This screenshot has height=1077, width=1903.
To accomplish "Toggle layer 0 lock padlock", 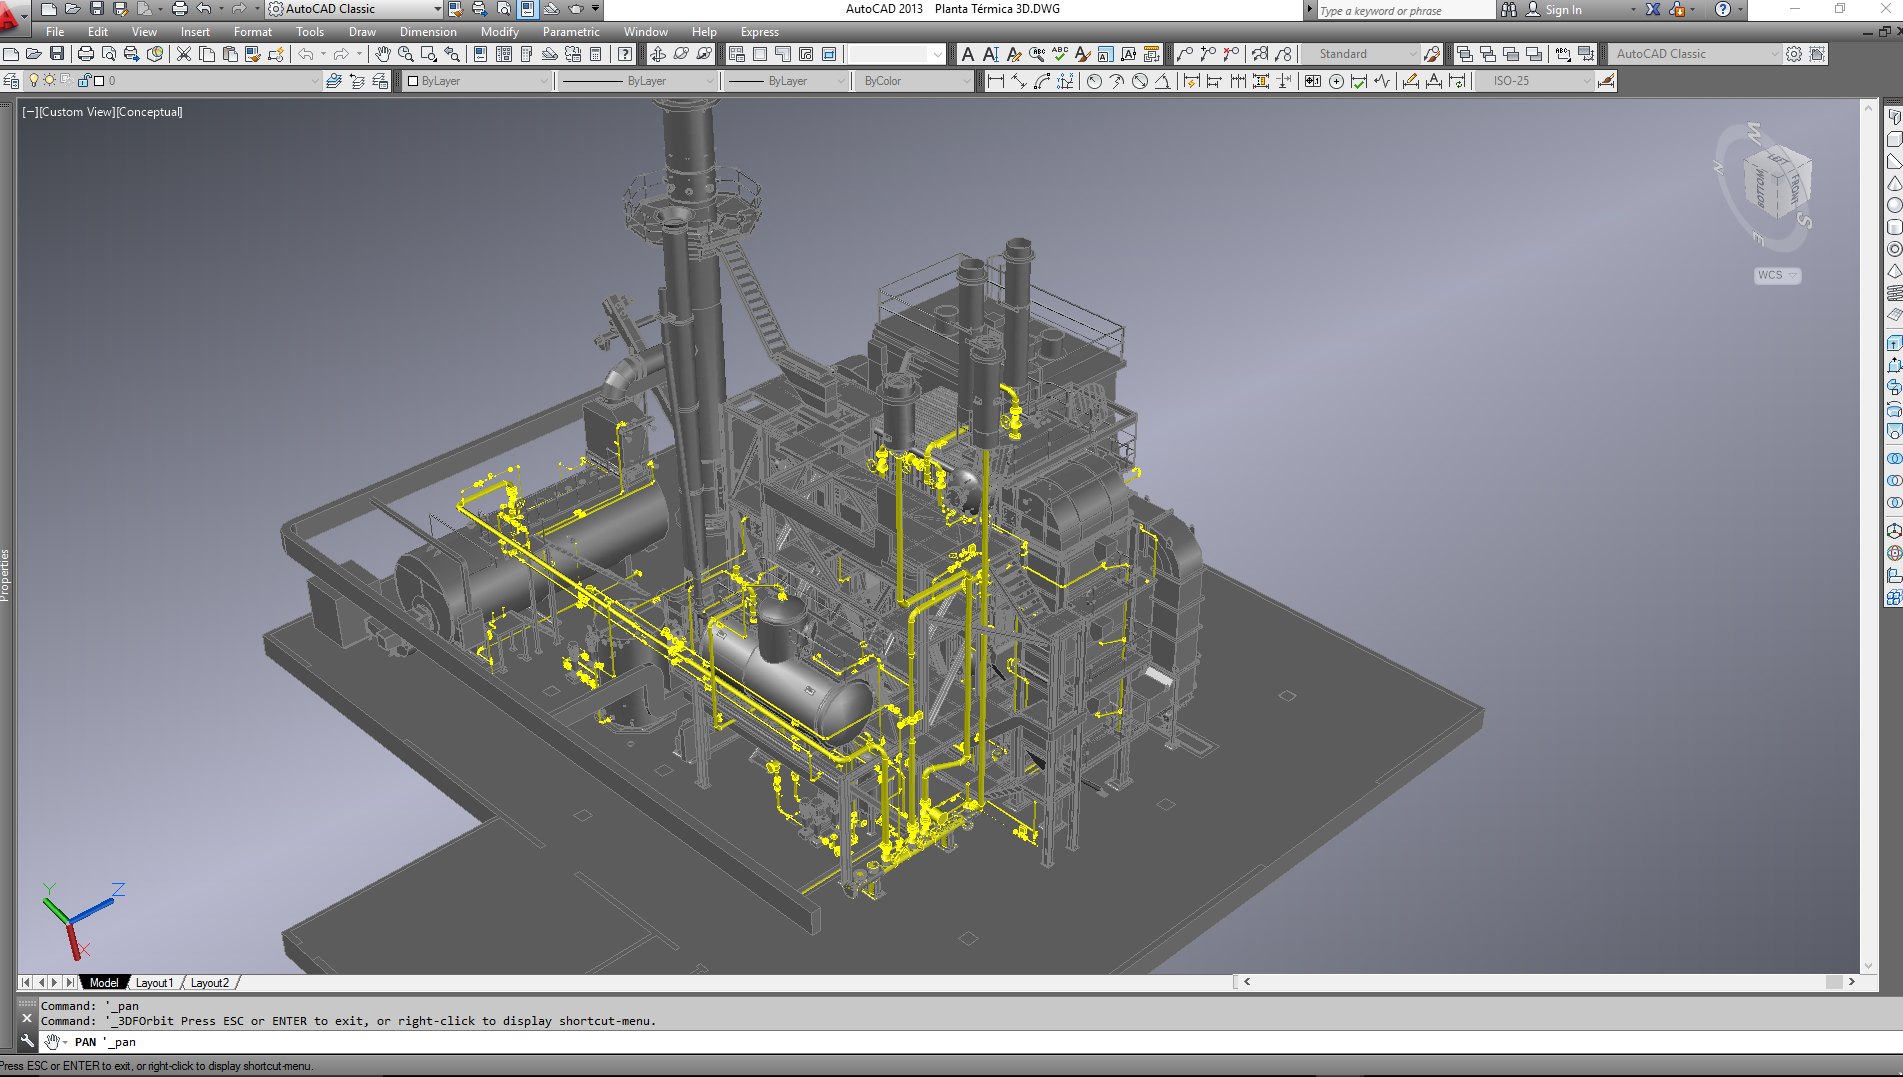I will pyautogui.click(x=84, y=81).
